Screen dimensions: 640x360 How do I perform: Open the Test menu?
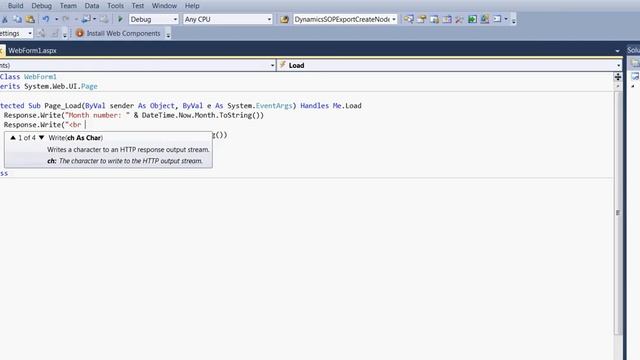(138, 6)
